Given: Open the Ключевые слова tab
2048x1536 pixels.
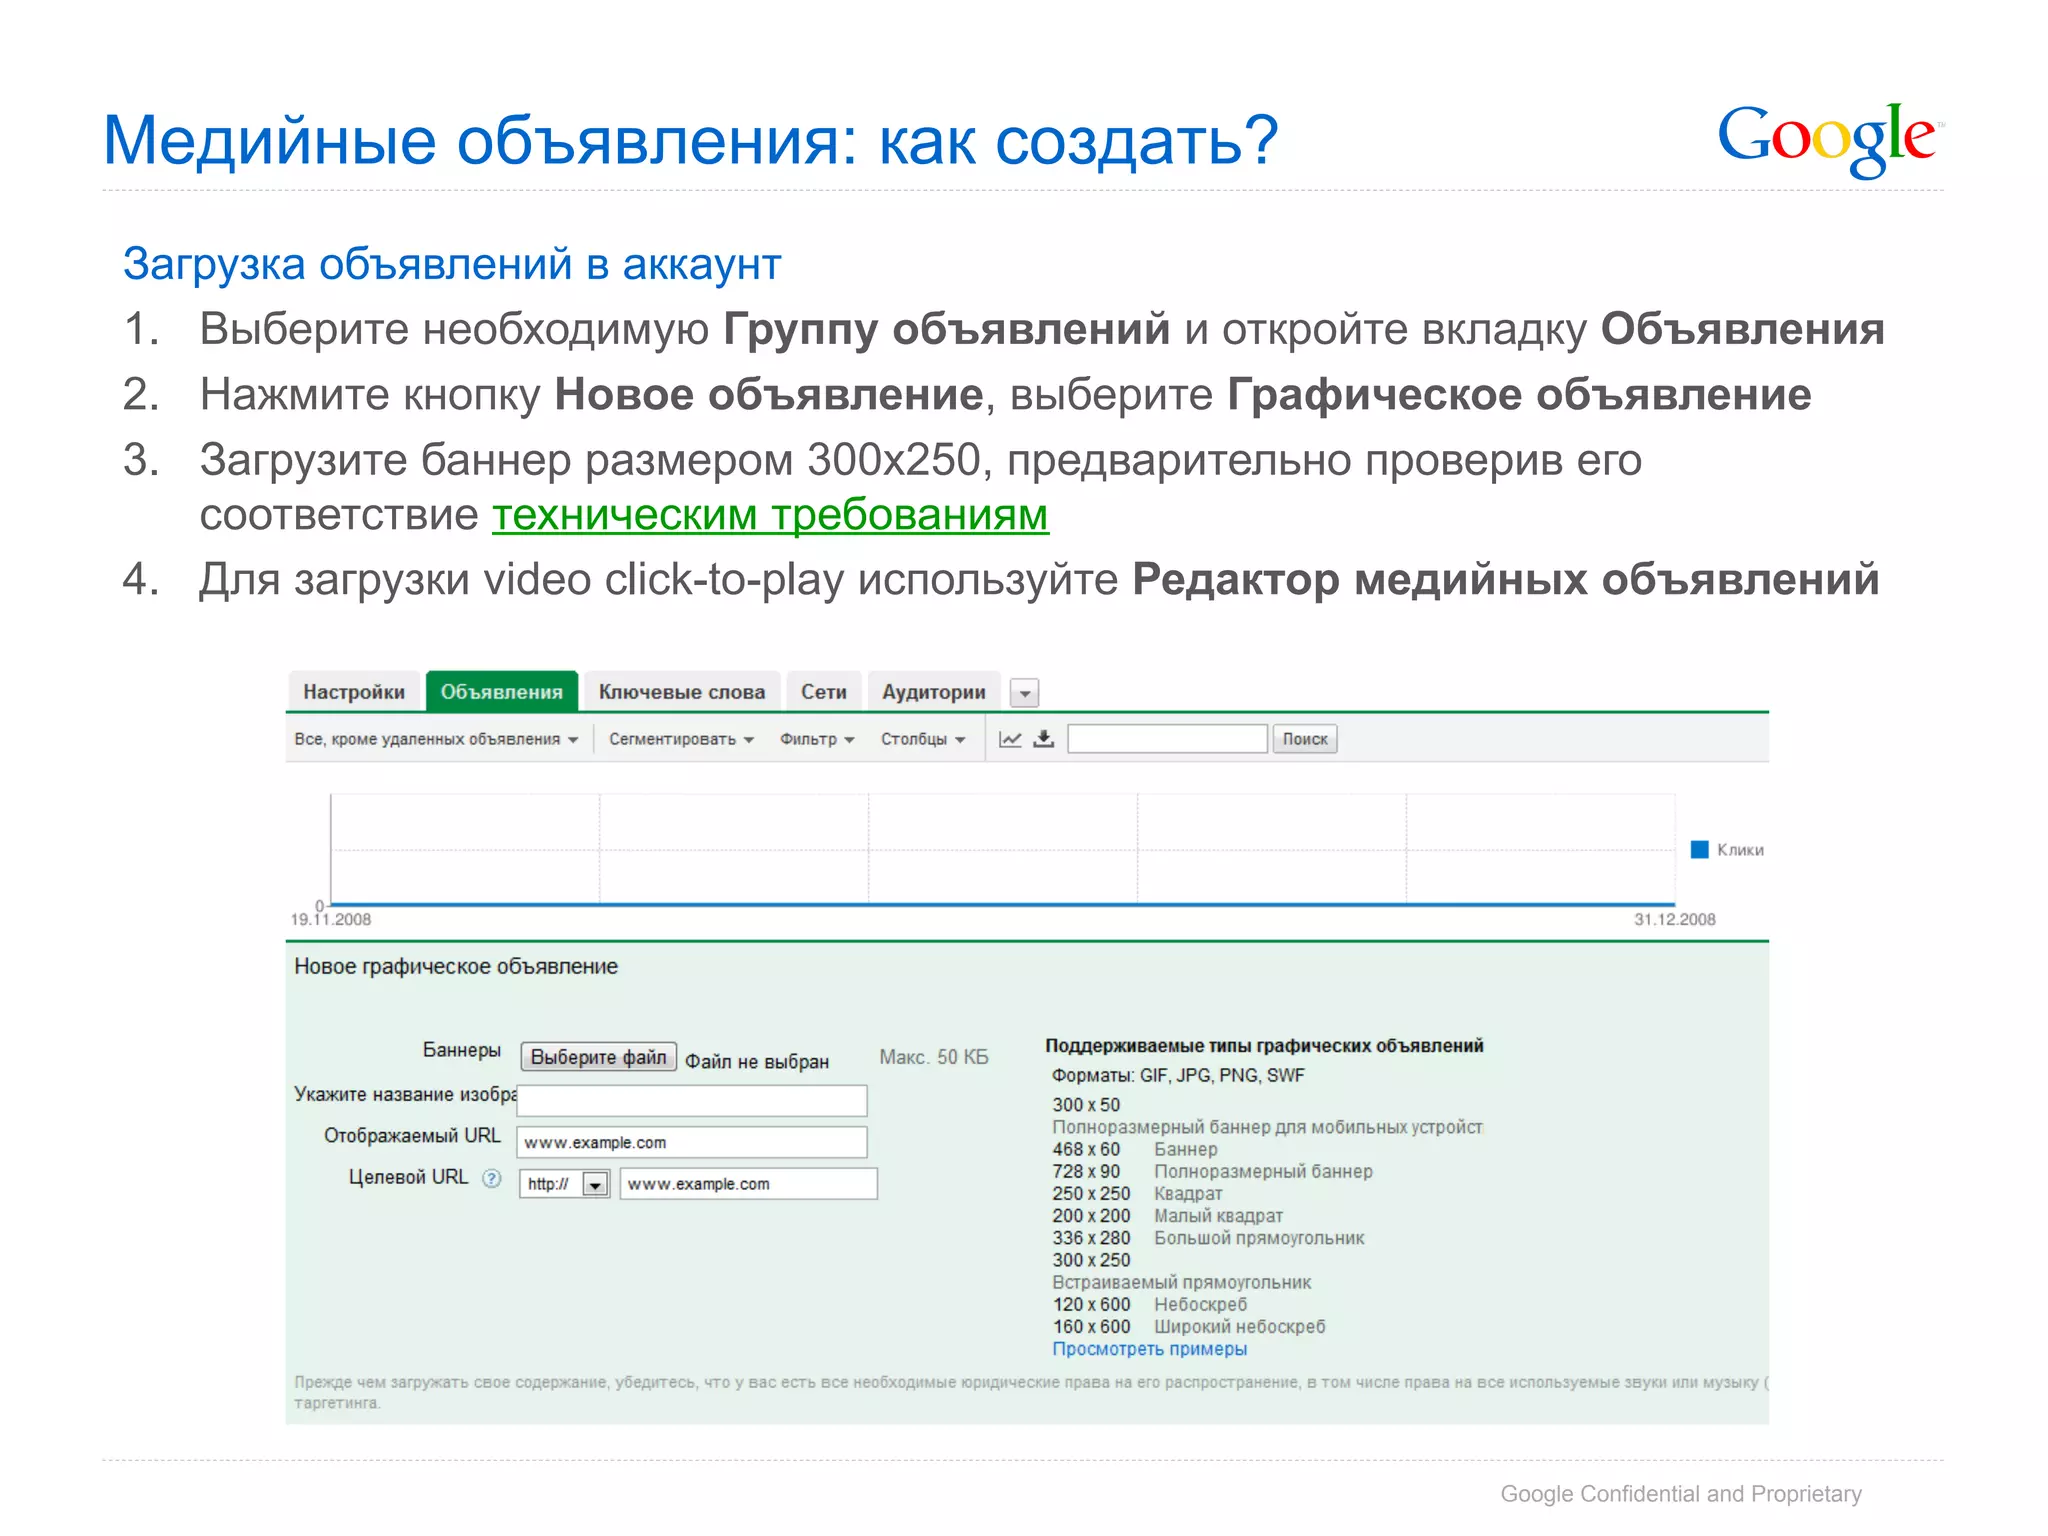Looking at the screenshot, I should (682, 692).
